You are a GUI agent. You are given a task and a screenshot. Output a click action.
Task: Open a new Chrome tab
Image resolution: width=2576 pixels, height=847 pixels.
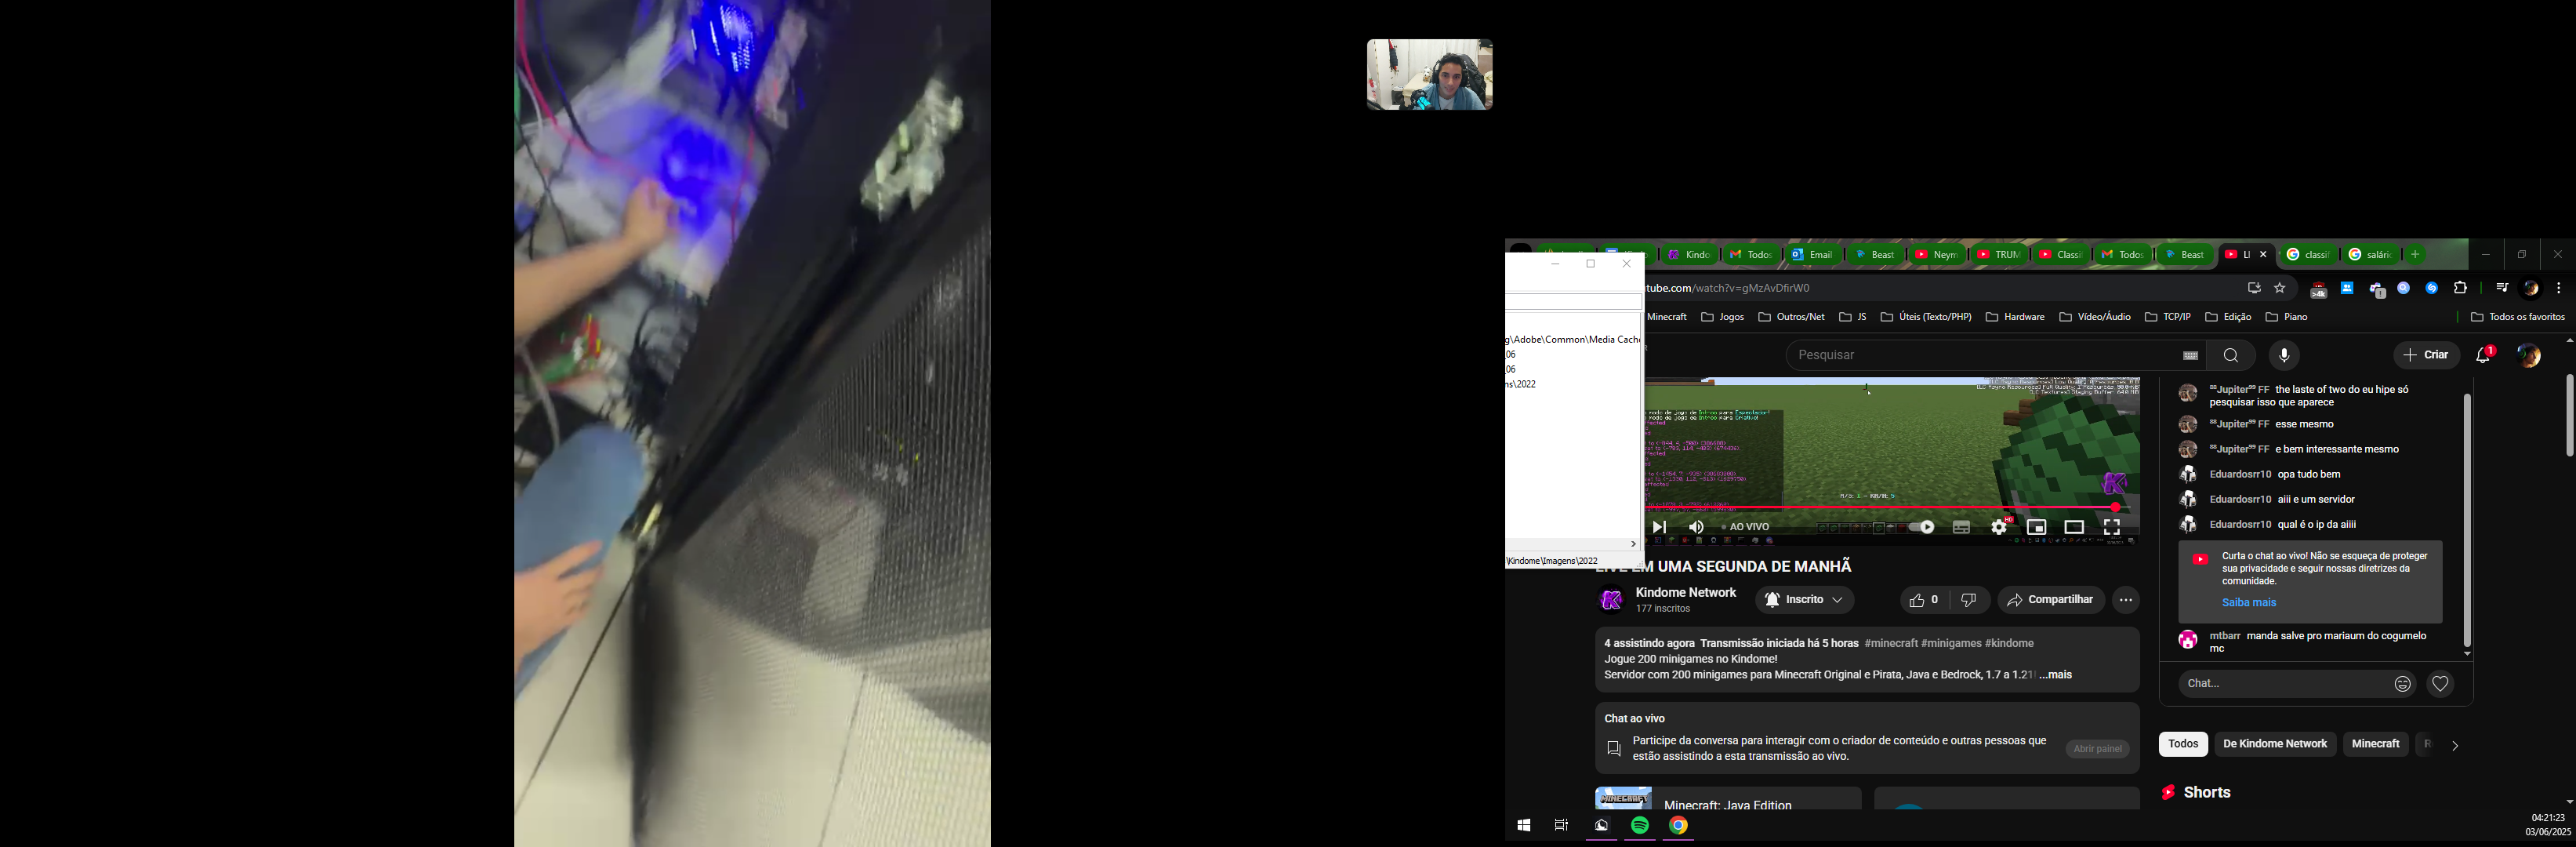coord(2416,255)
